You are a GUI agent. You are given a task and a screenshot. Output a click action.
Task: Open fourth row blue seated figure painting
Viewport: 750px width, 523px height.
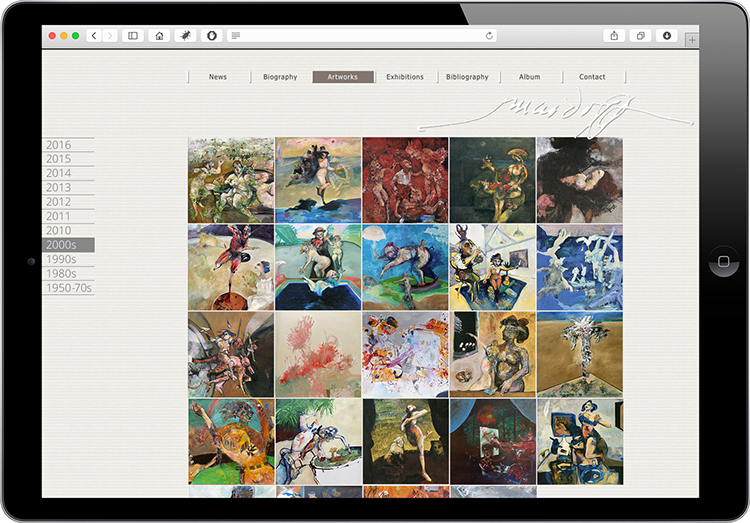point(580,442)
